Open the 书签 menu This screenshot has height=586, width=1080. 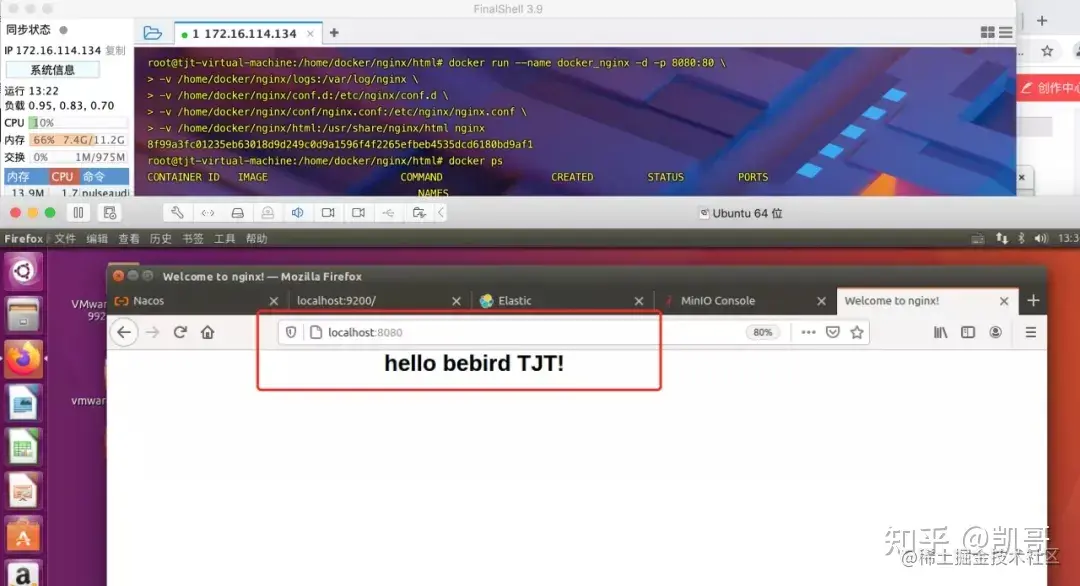[193, 238]
